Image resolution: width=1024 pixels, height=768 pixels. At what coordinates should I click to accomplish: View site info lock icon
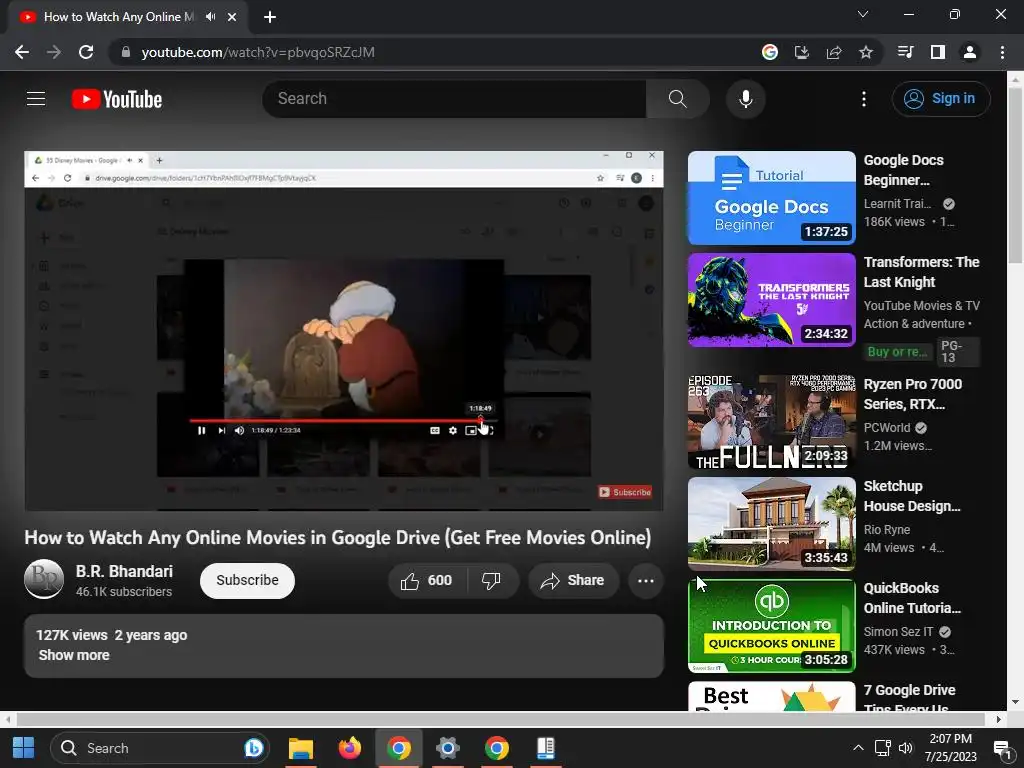tap(125, 52)
